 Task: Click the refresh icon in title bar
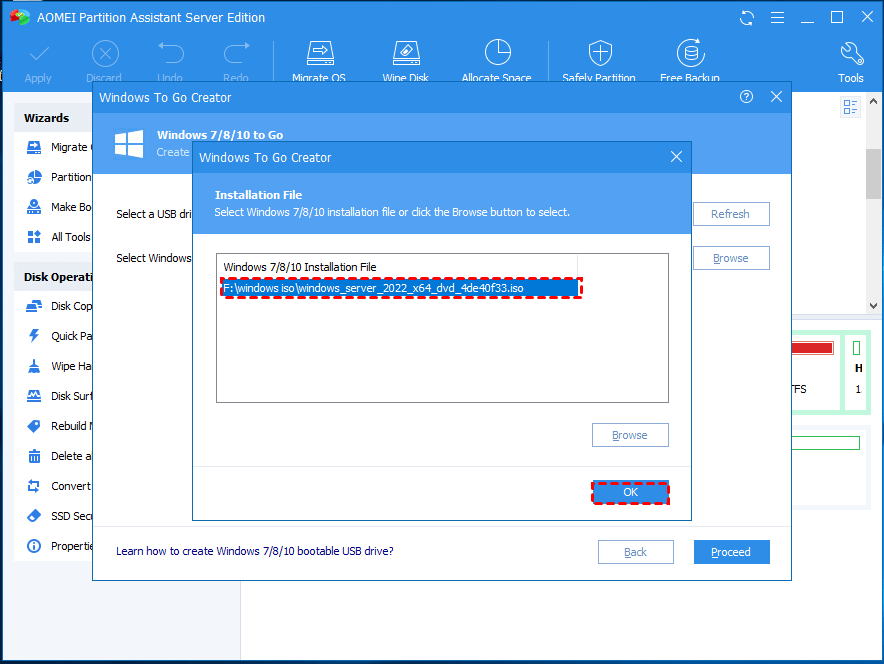pyautogui.click(x=746, y=18)
